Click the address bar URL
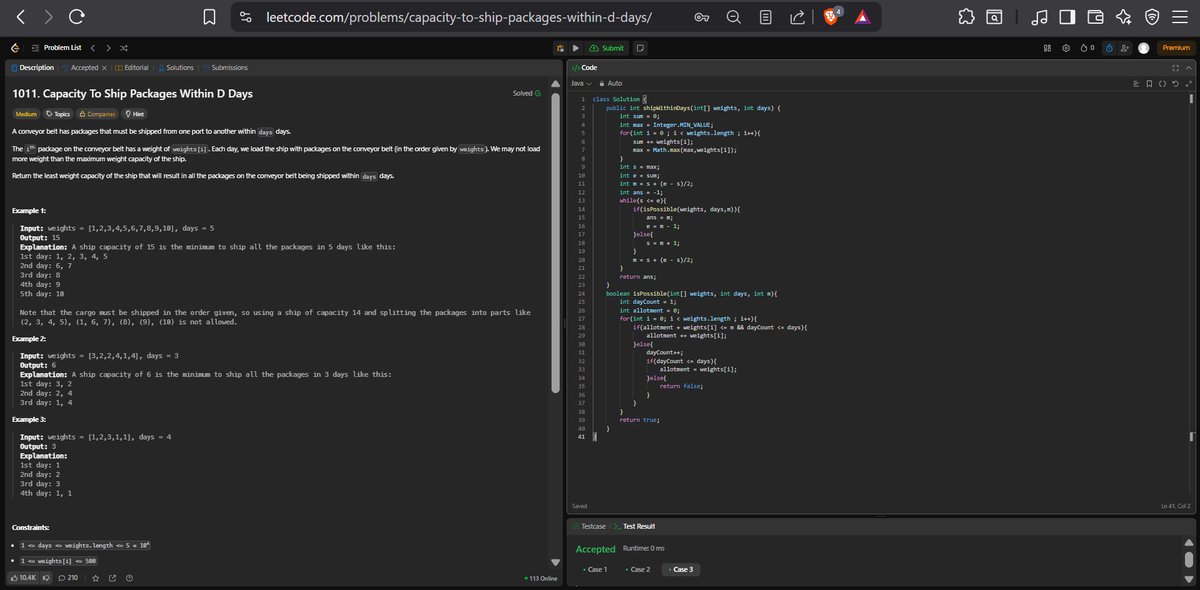 (460, 17)
